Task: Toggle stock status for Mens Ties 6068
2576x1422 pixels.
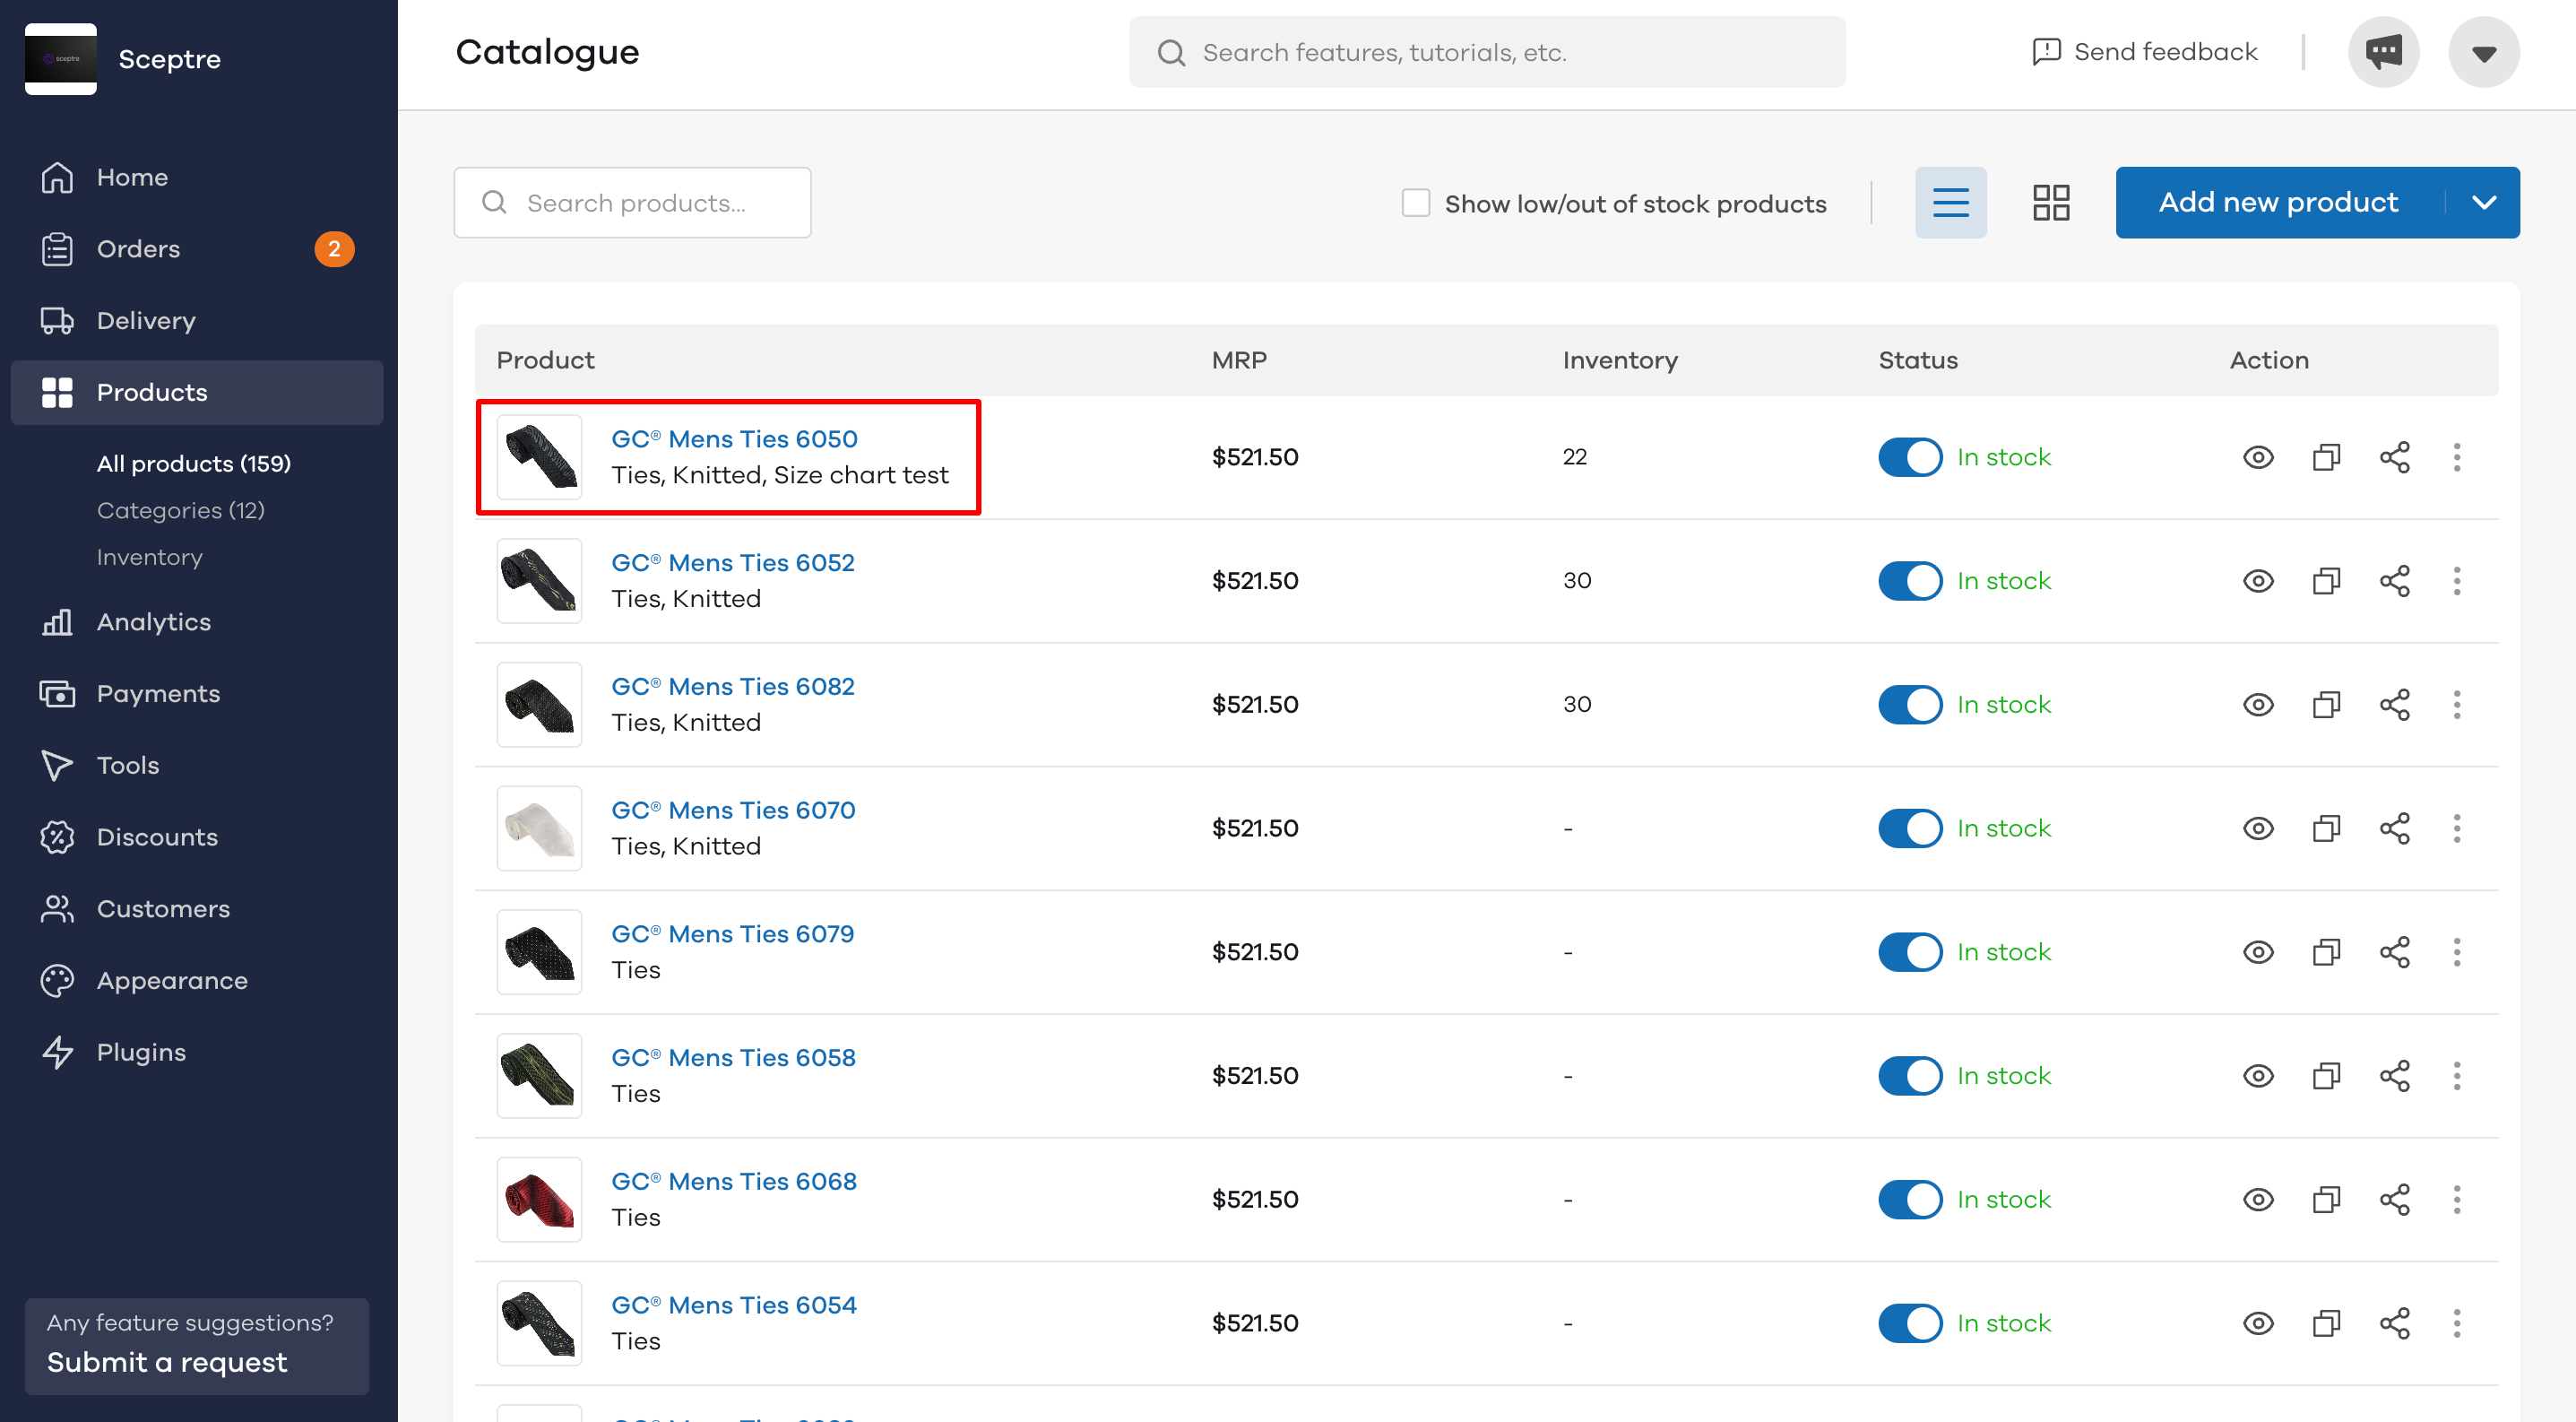Action: pos(1909,1200)
